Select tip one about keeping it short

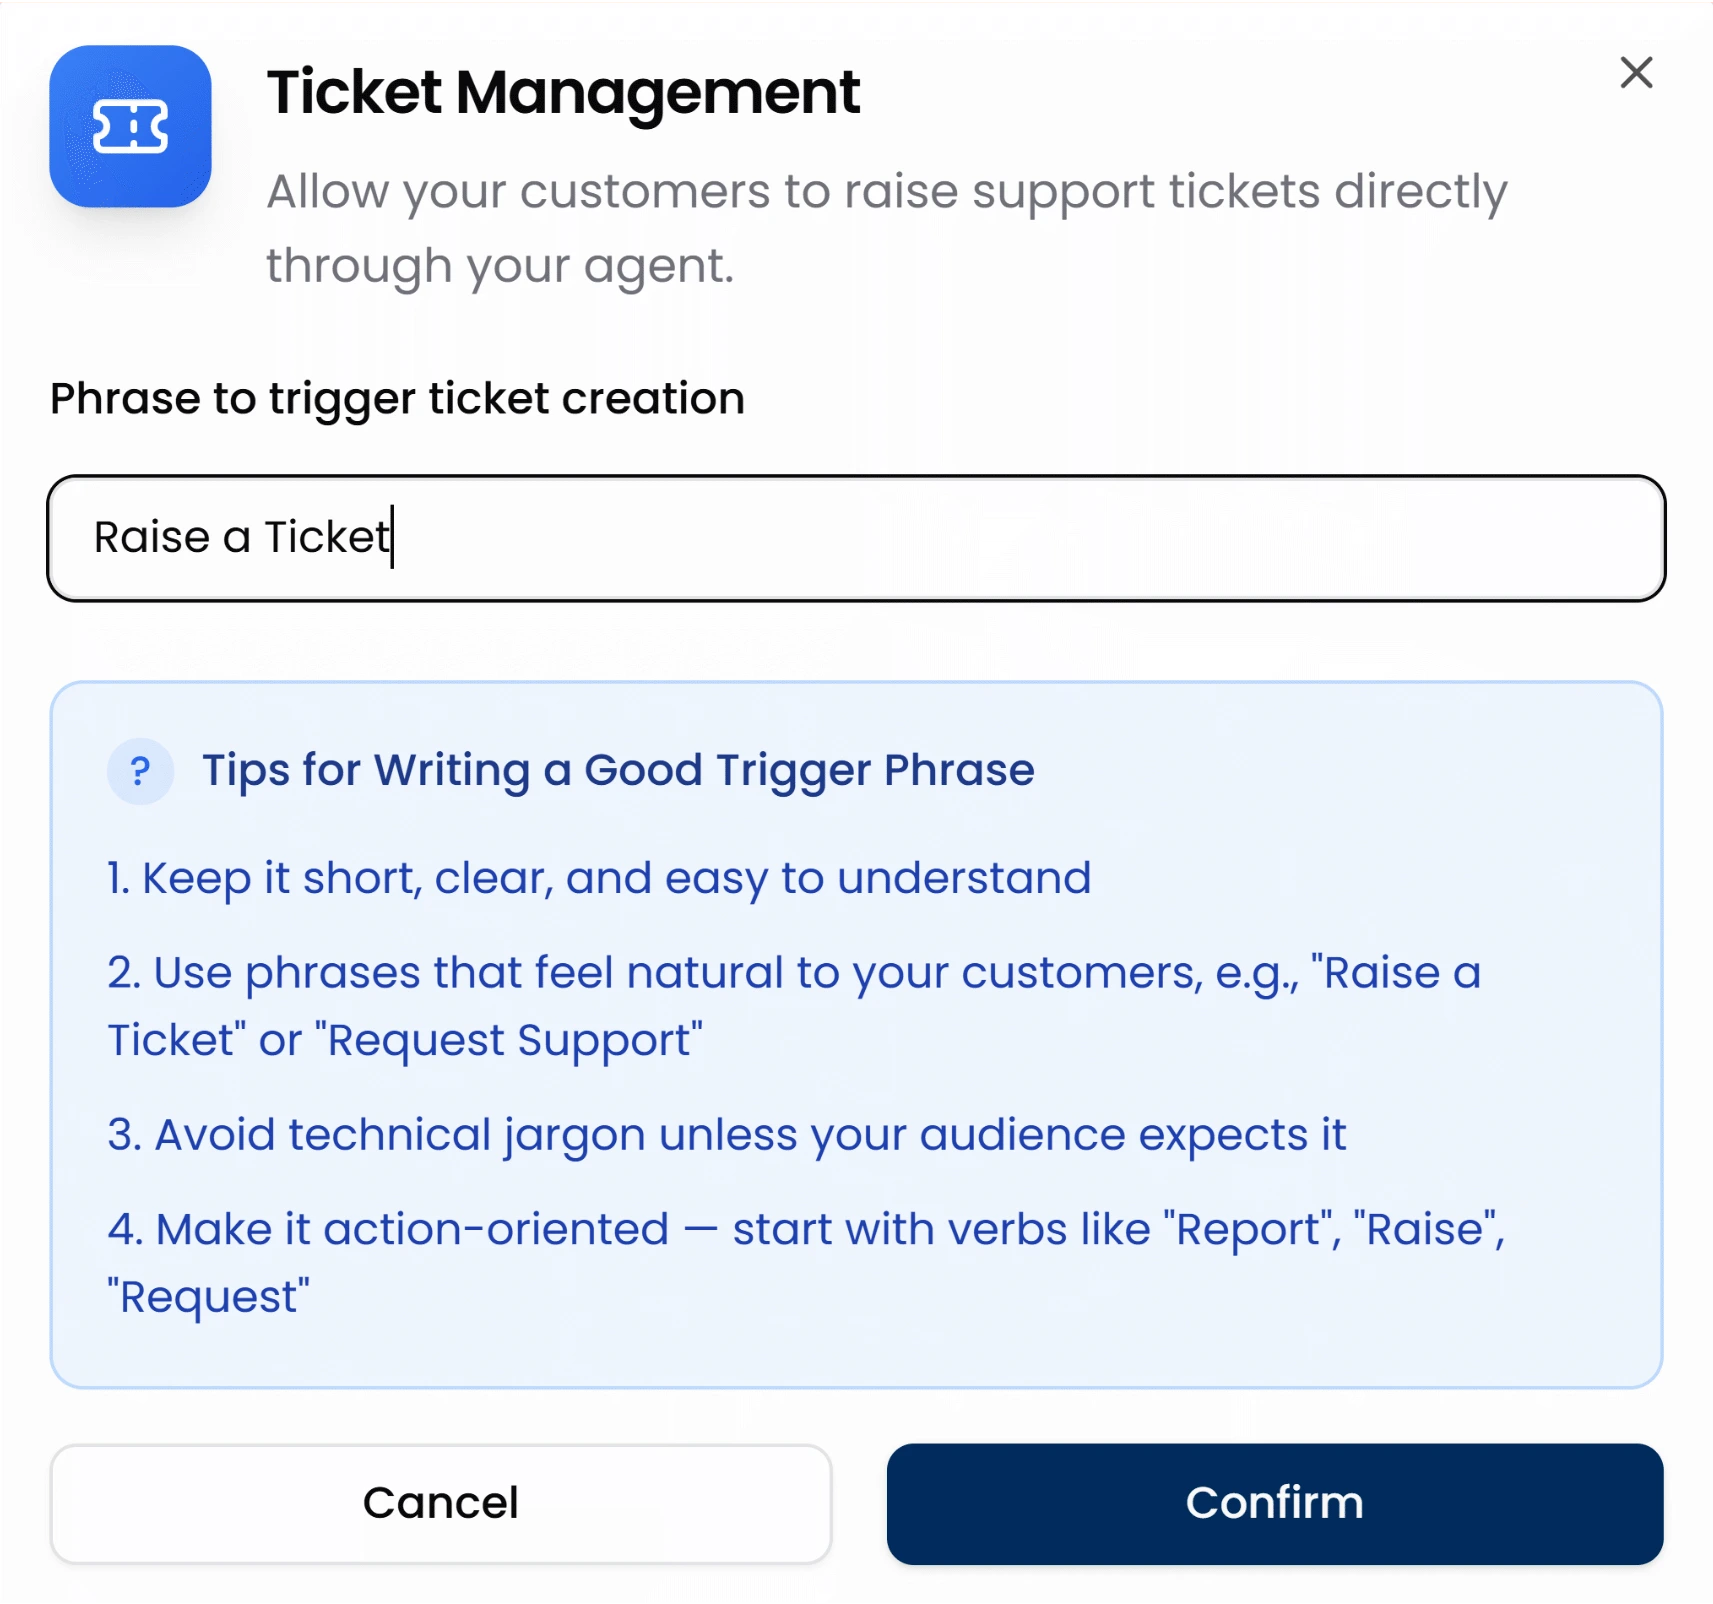pos(597,878)
